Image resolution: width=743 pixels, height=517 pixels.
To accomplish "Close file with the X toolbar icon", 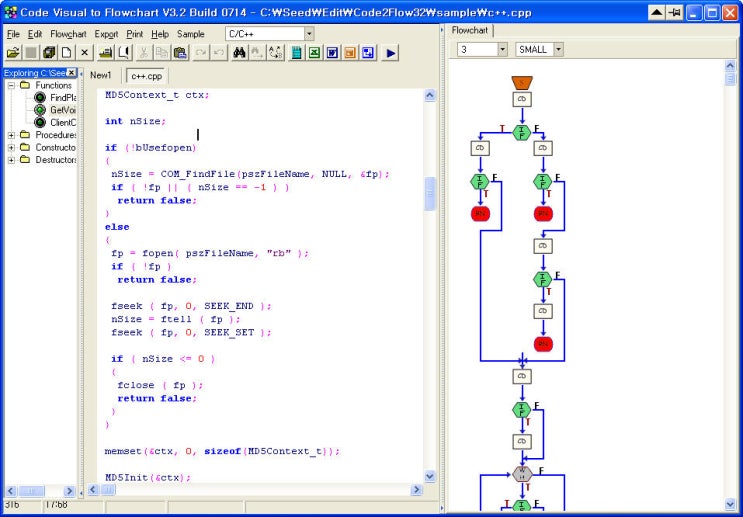I will point(85,53).
